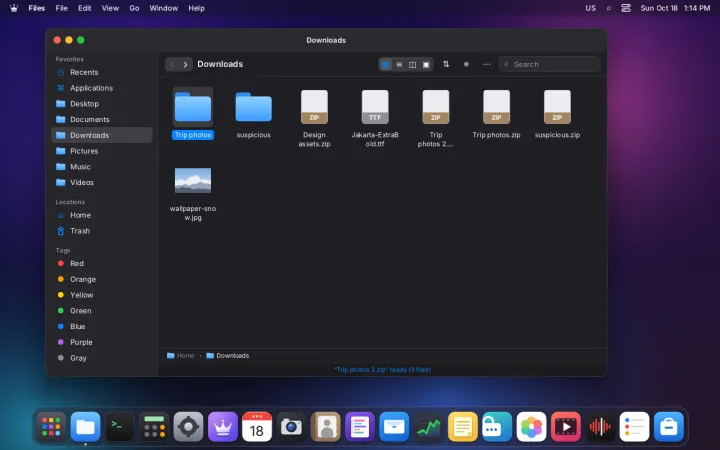The height and width of the screenshot is (450, 720).
Task: Open Pictures in the sidebar
Action: (101, 151)
